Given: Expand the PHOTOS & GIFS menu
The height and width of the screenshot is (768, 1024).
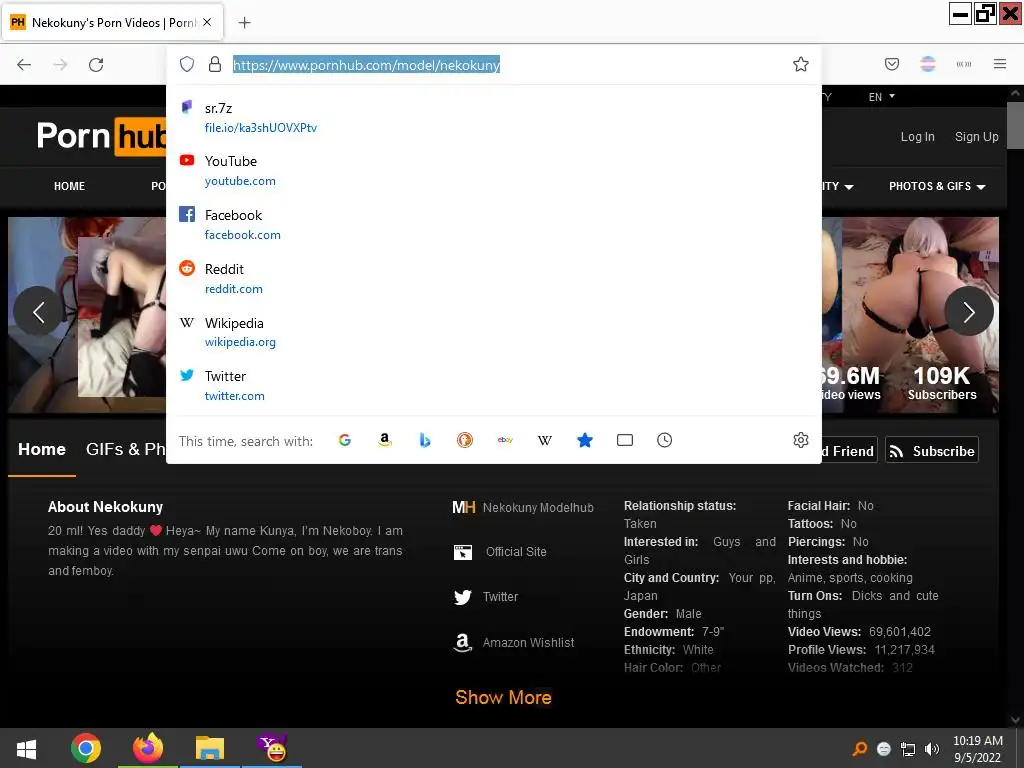Looking at the screenshot, I should [x=937, y=186].
